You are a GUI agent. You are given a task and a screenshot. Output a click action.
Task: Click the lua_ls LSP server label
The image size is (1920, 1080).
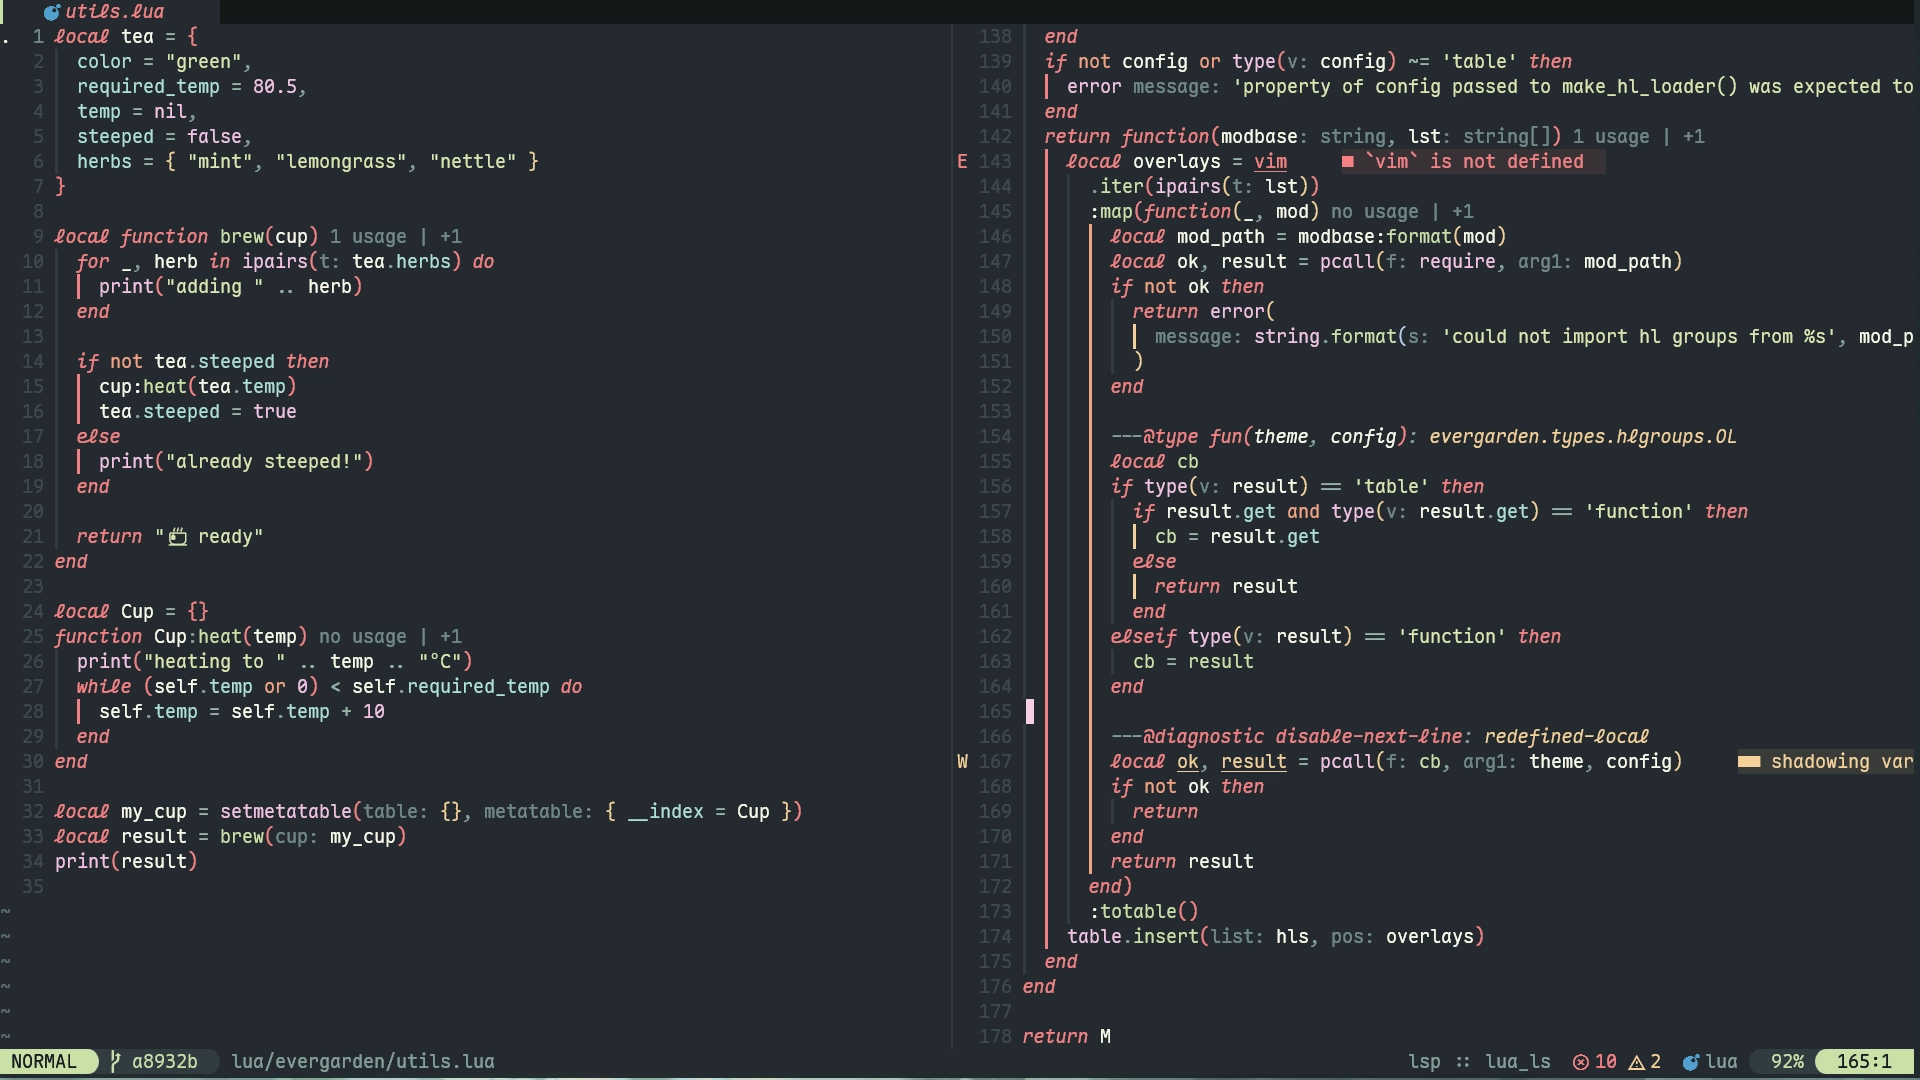[x=1517, y=1062]
